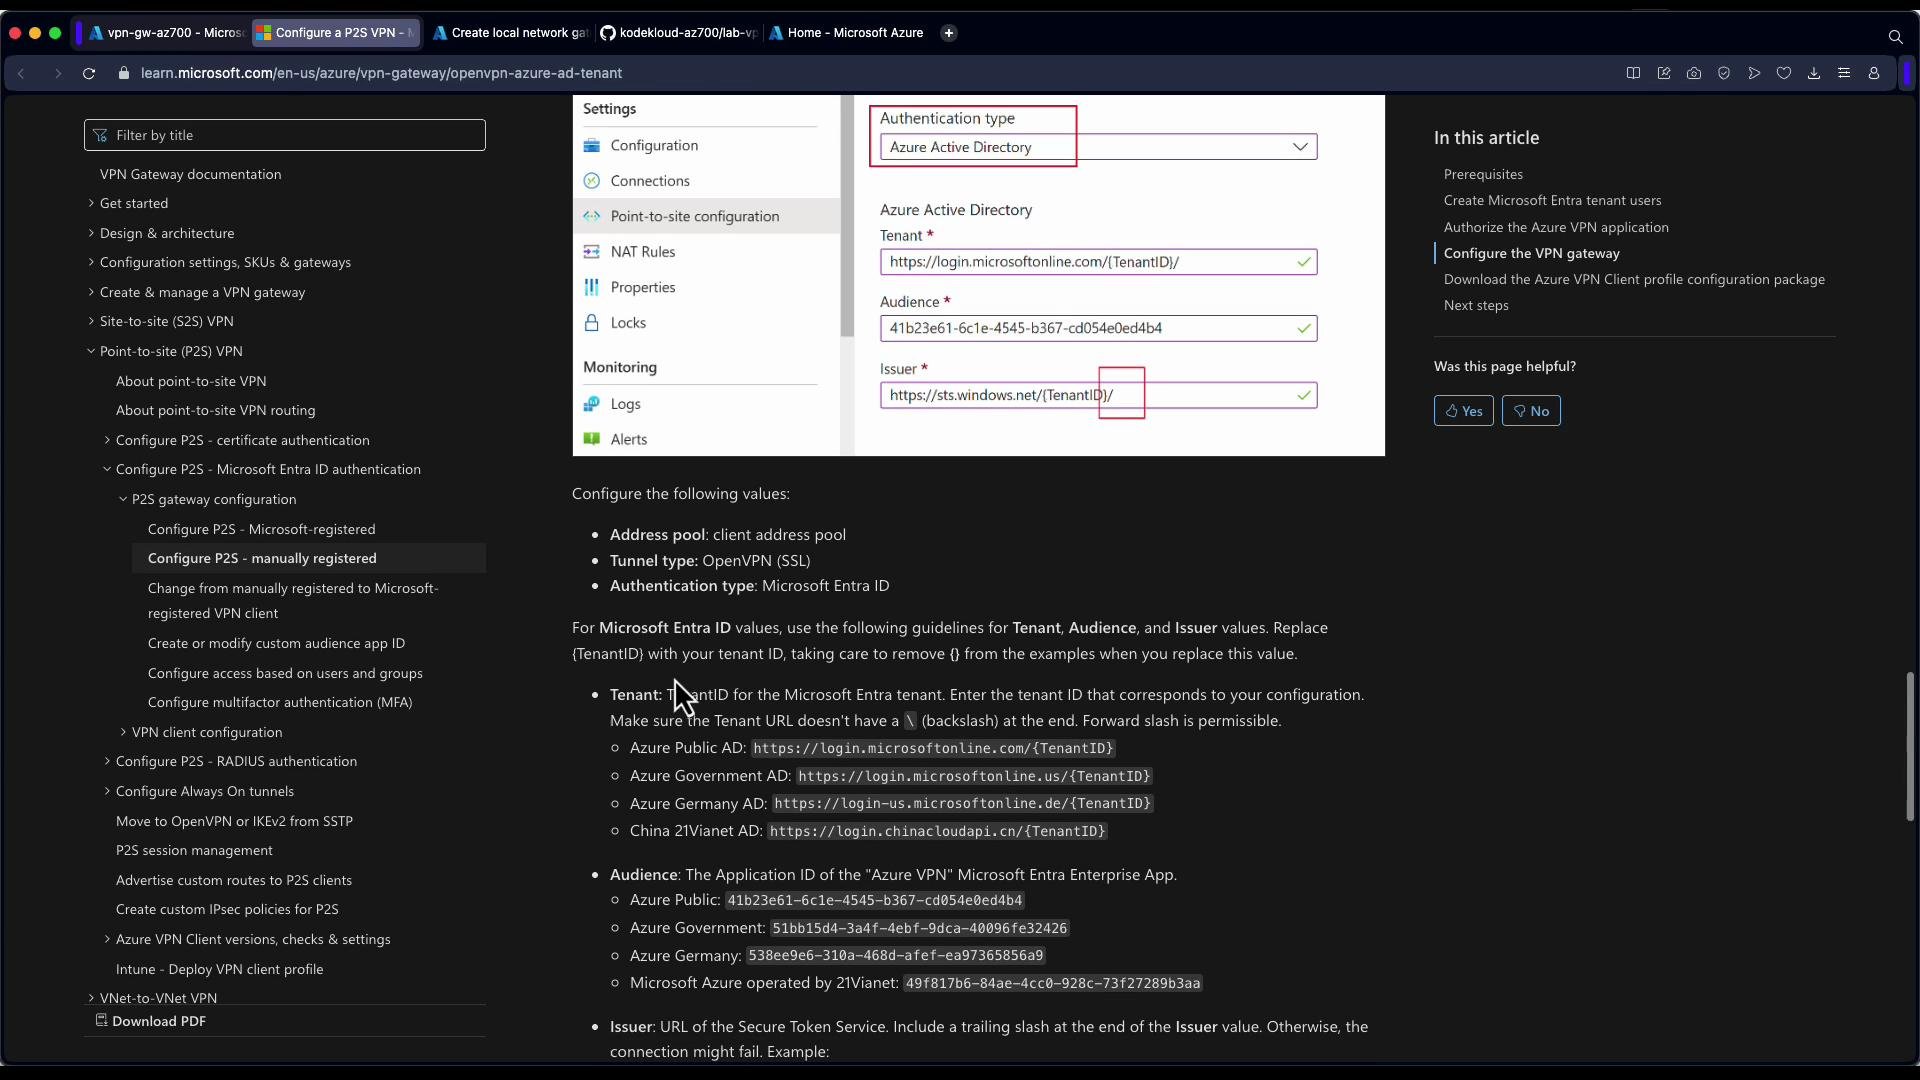Viewport: 1920px width, 1080px height.
Task: Open P2S session management page
Action: coord(194,850)
